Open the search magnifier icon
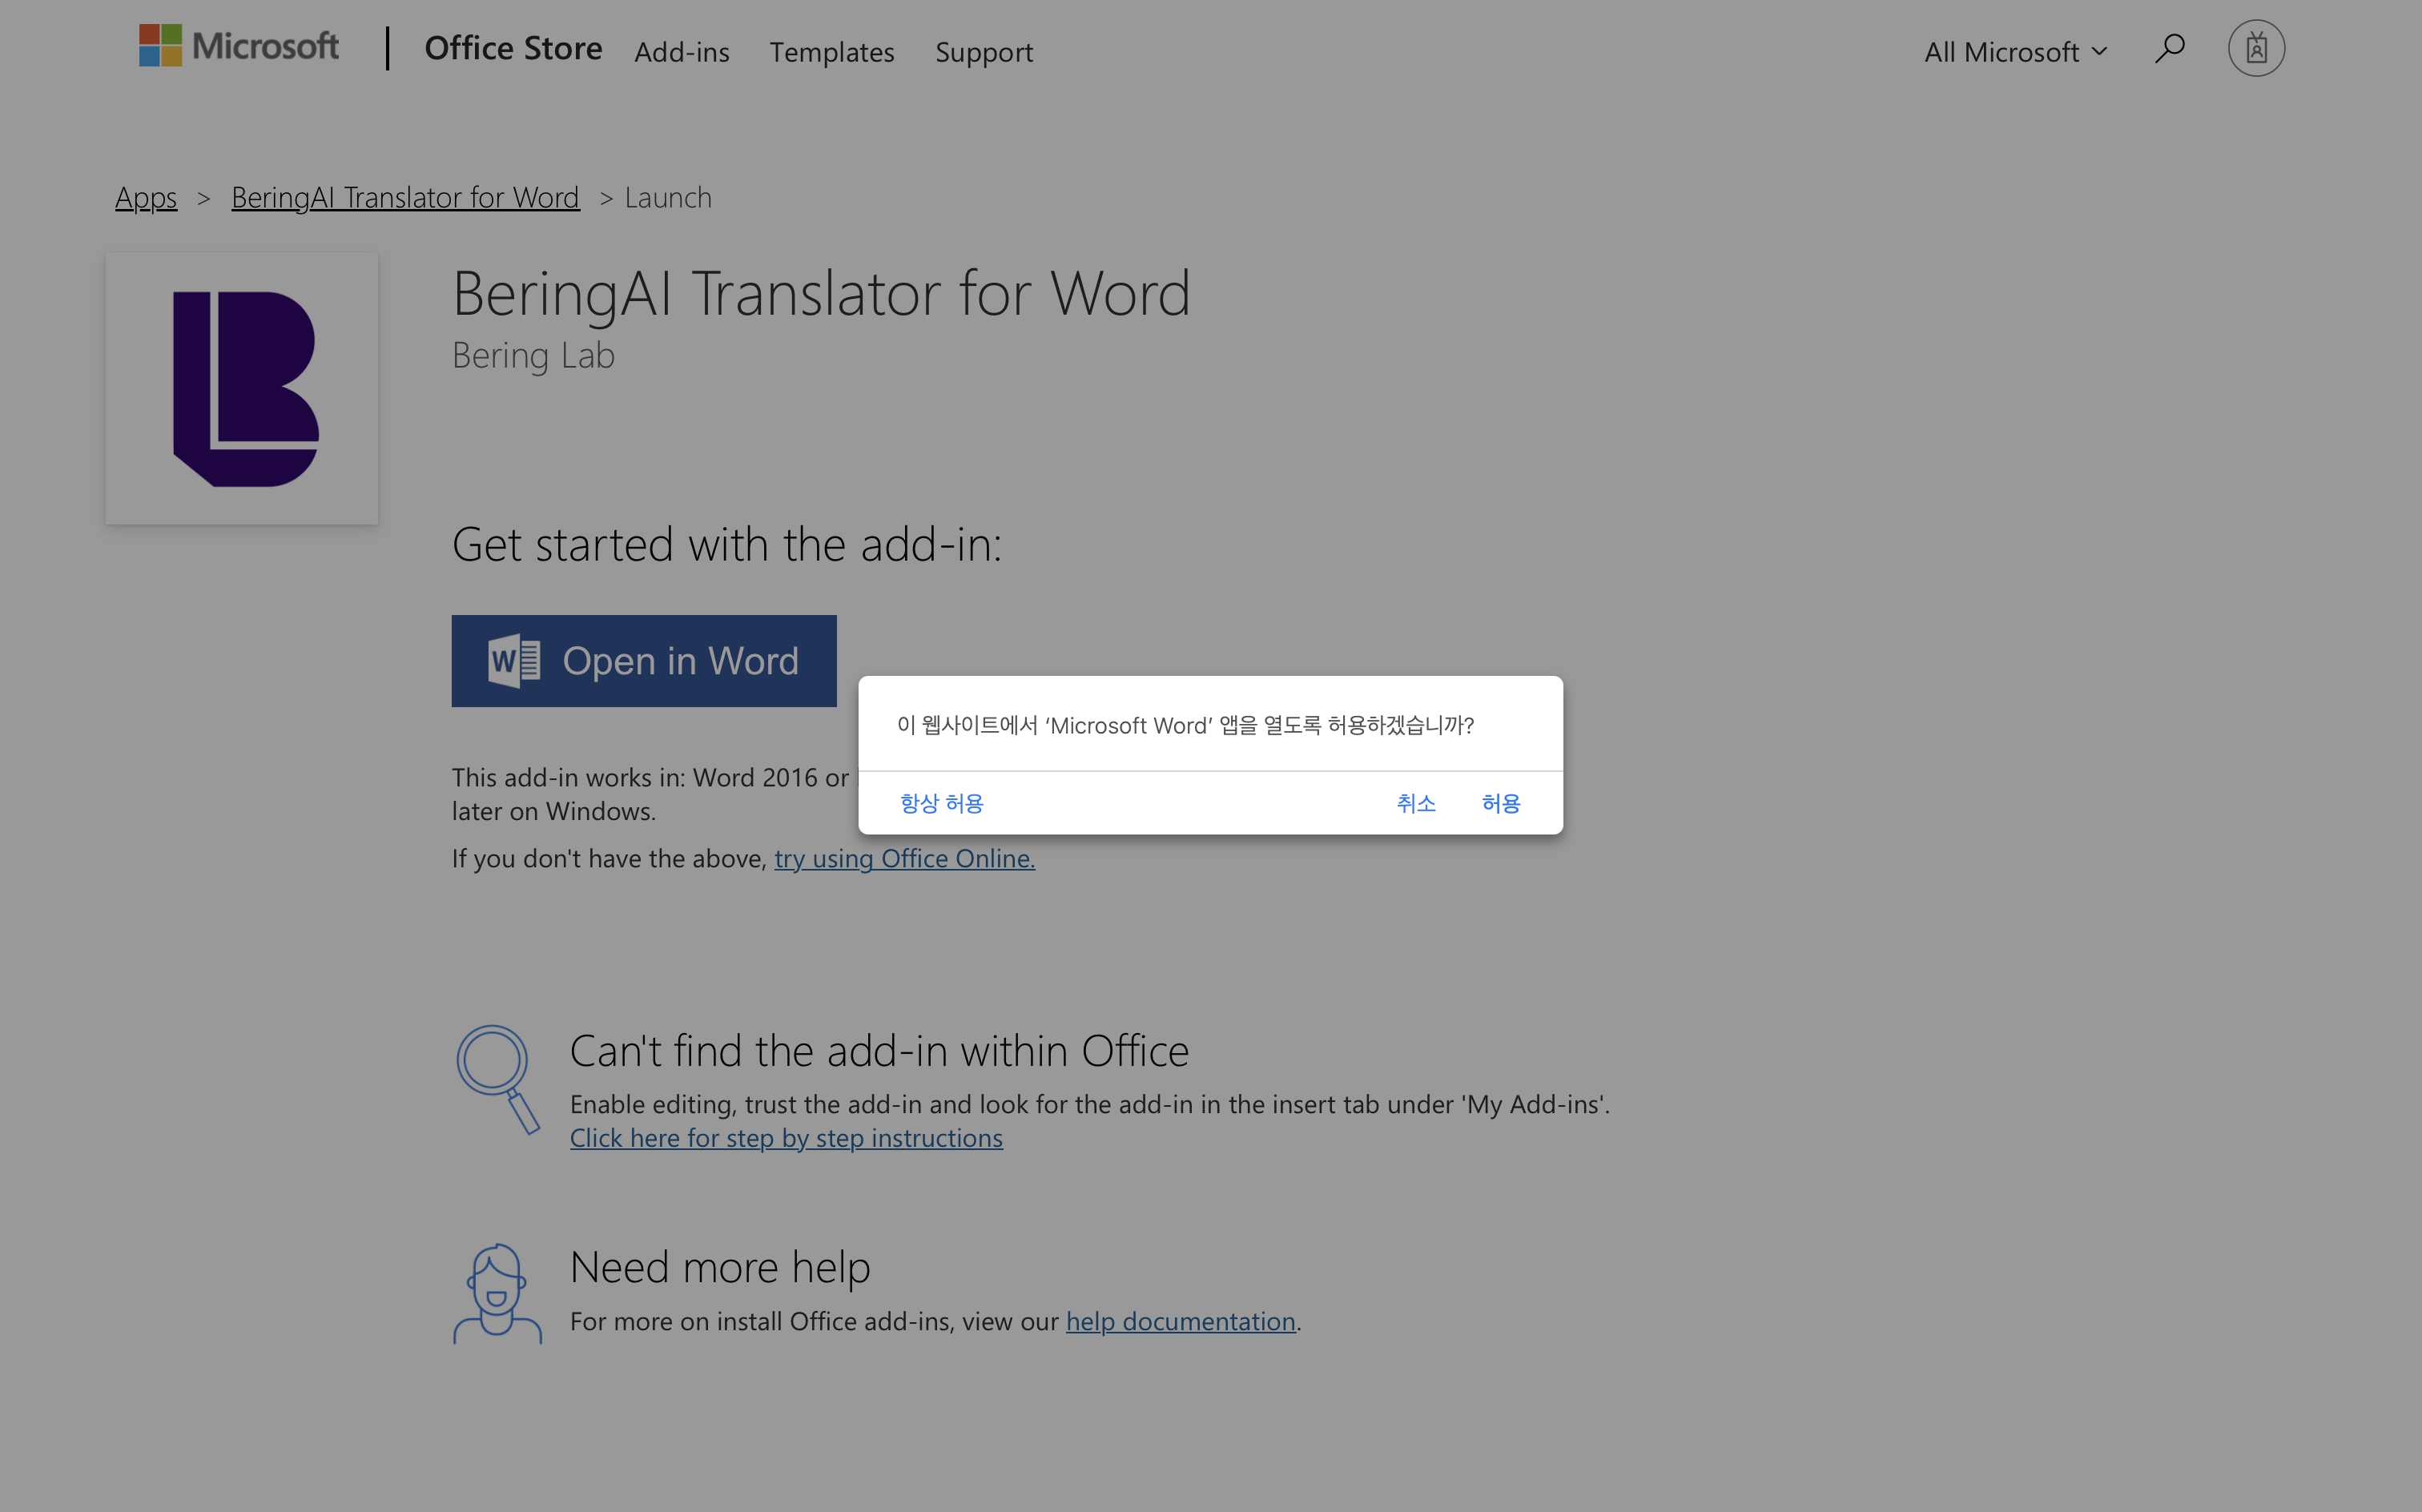2422x1512 pixels. pos(2169,48)
